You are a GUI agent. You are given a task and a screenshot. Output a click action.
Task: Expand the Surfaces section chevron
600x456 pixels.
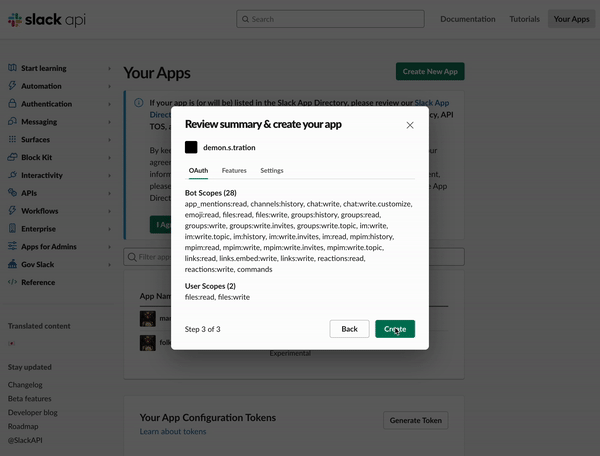click(110, 140)
